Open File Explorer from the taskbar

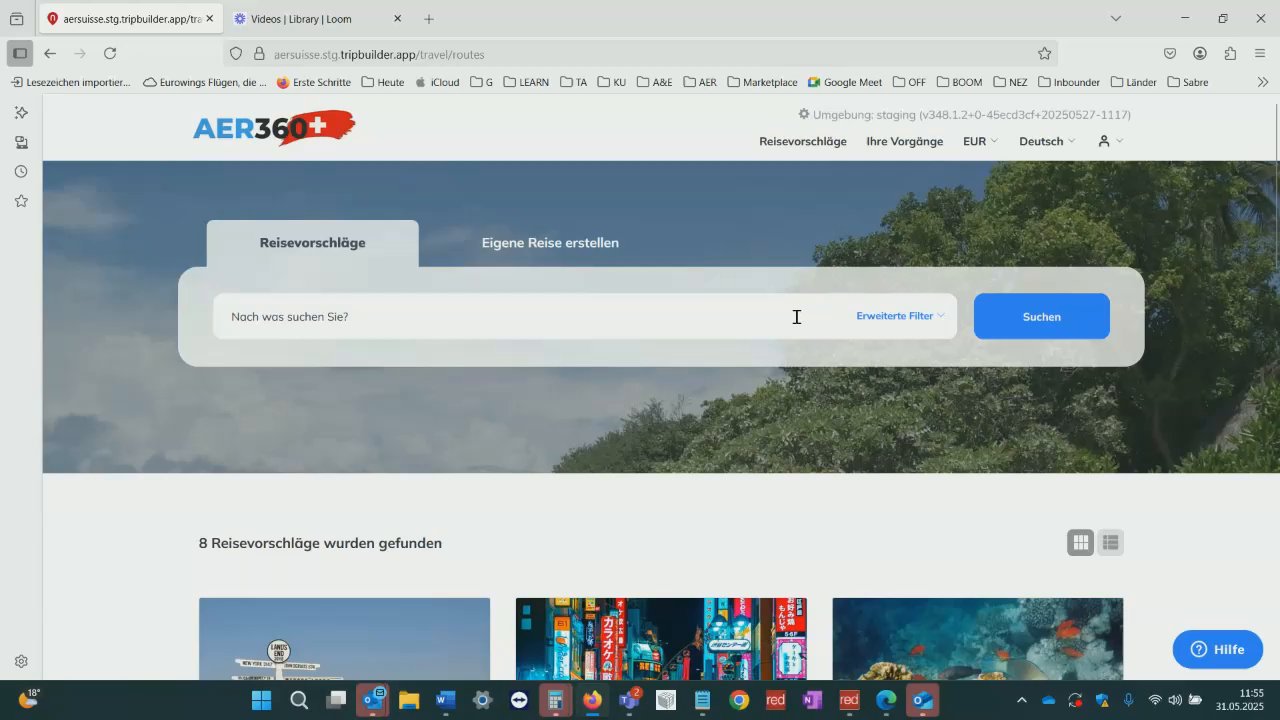coord(408,700)
